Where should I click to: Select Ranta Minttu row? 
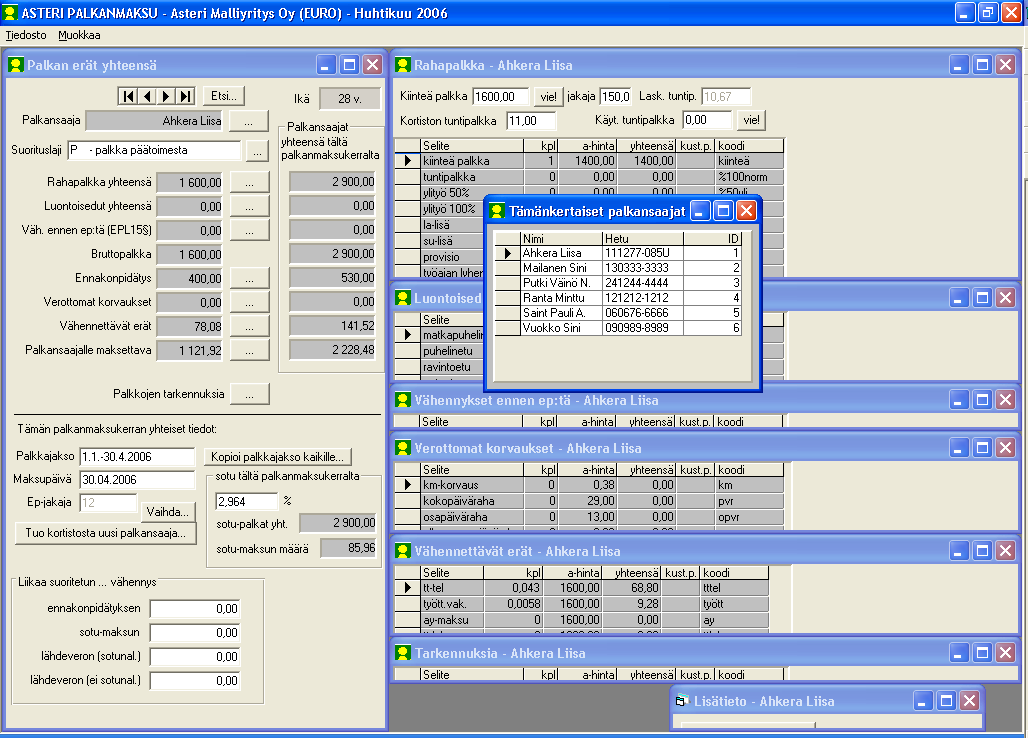pos(618,298)
